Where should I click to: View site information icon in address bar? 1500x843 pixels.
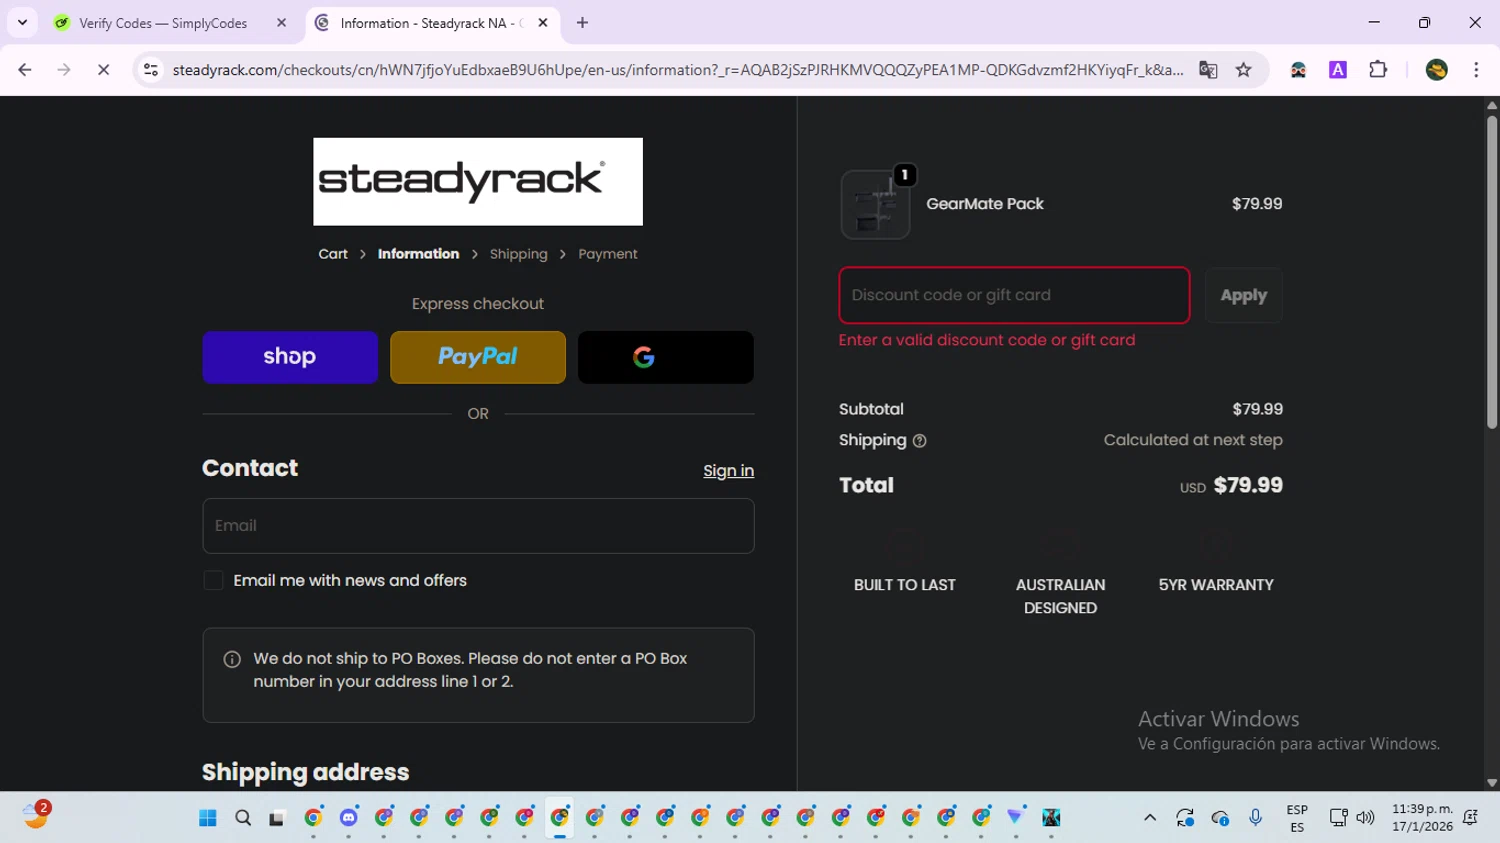(151, 70)
